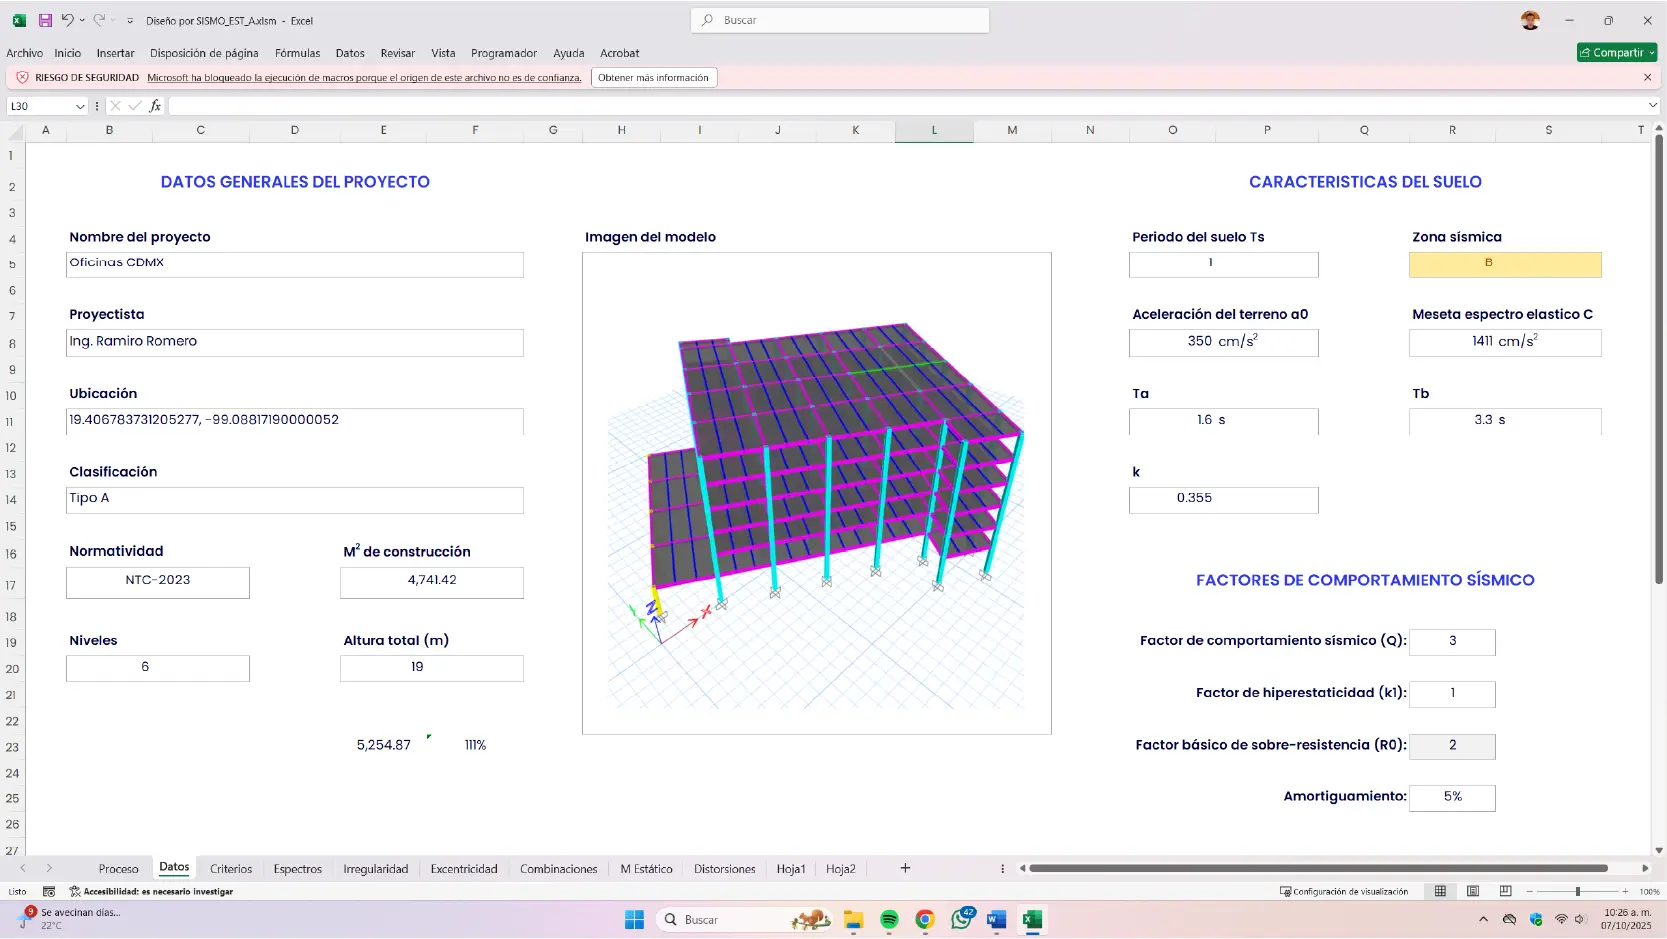Dismiss the security risk warning bar
Screen dimensions: 1667x939
(1648, 77)
